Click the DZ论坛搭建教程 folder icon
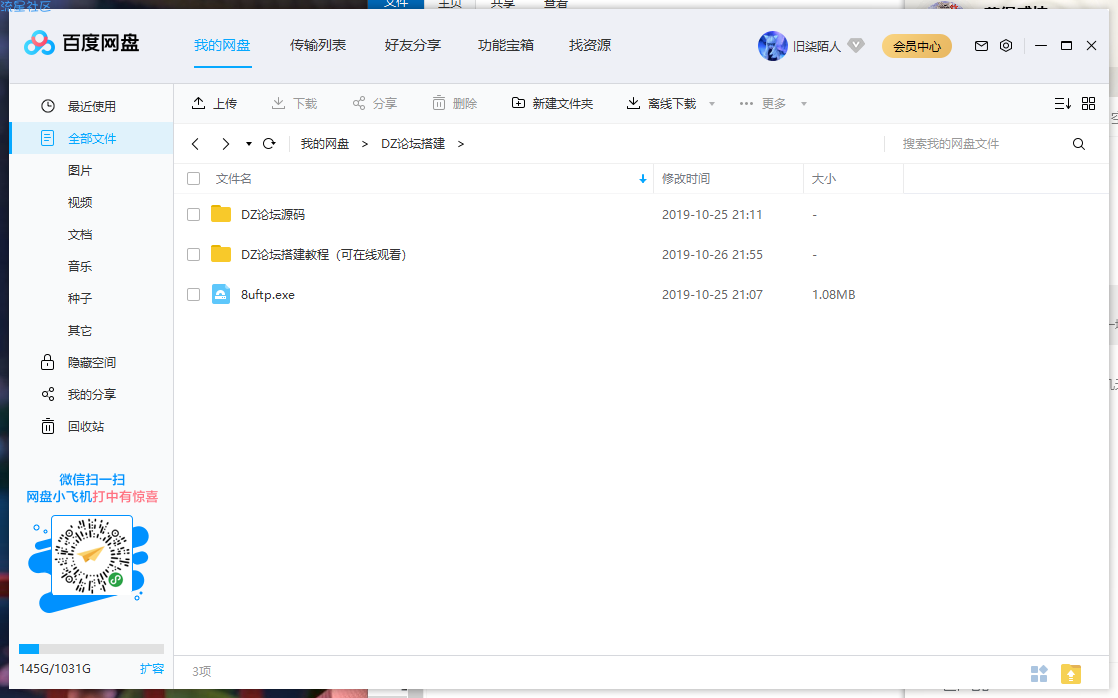 click(221, 254)
